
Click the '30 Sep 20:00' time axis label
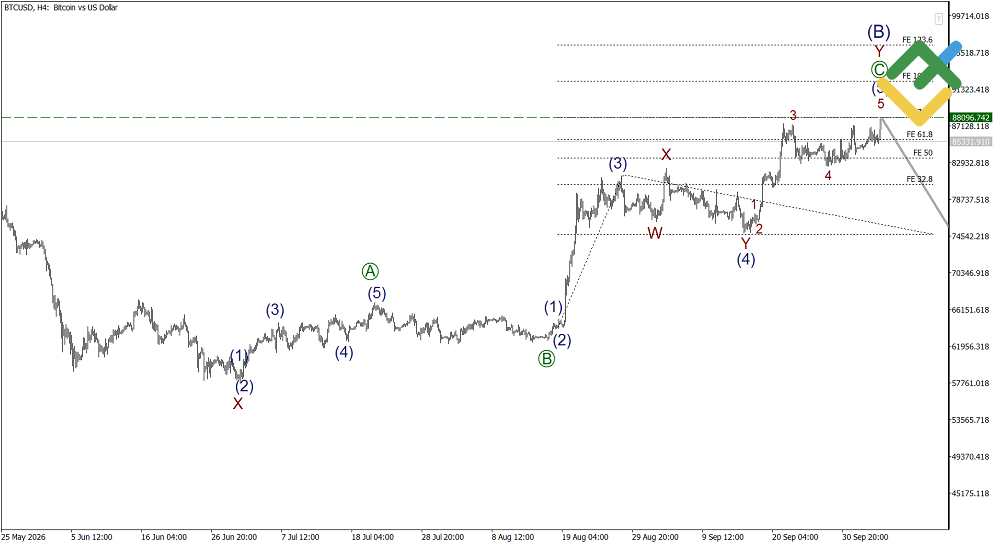pyautogui.click(x=865, y=537)
